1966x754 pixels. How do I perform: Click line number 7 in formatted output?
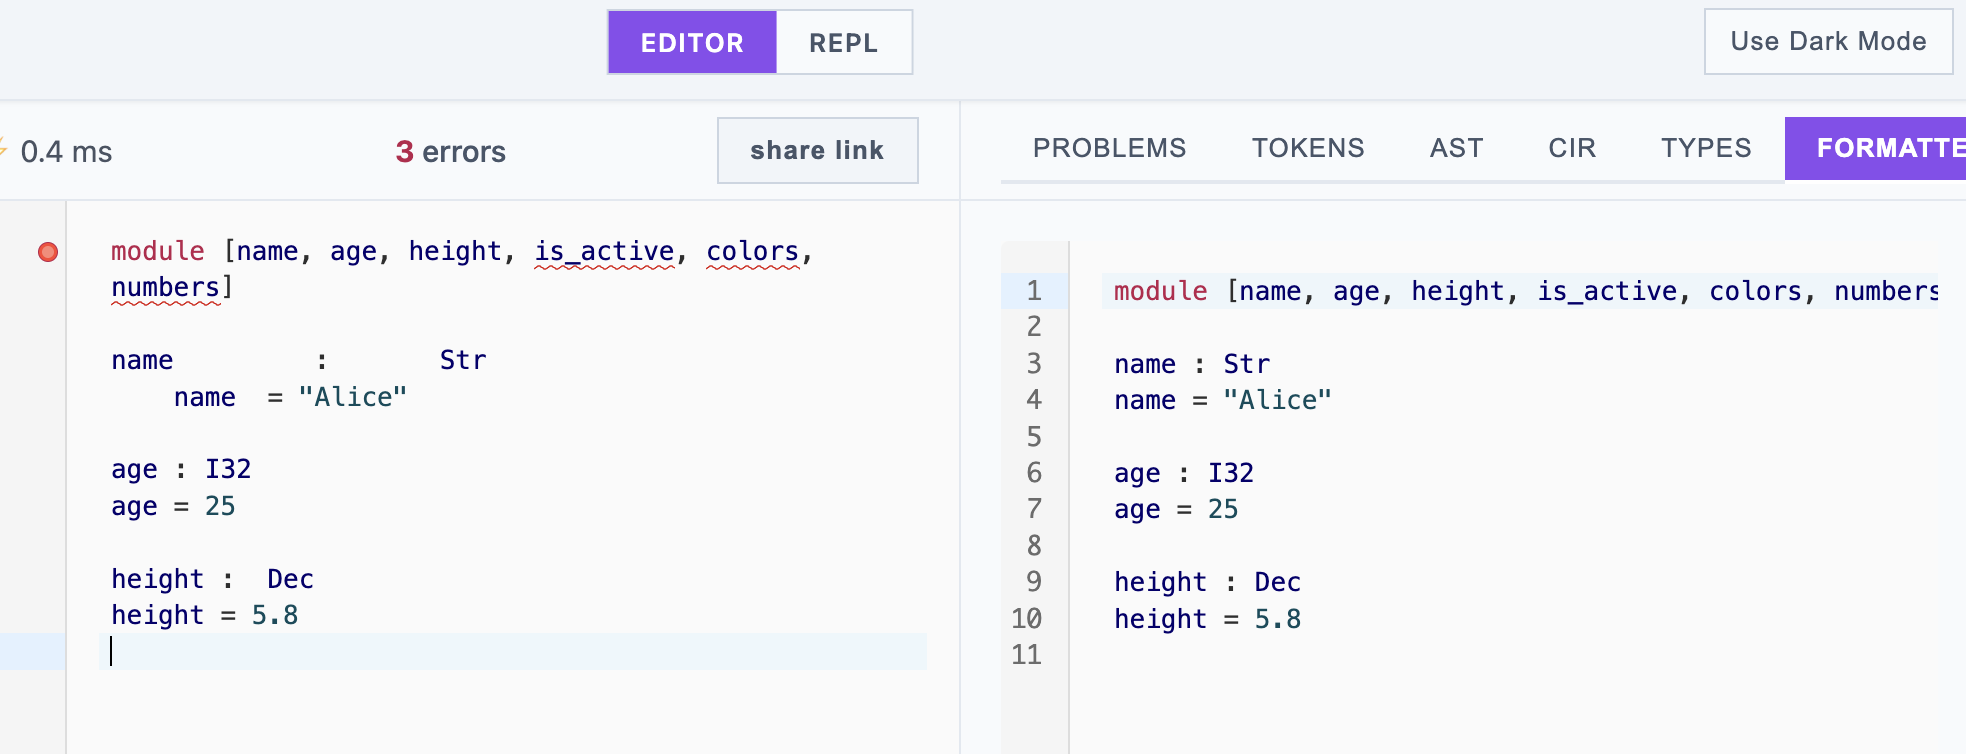click(1034, 509)
